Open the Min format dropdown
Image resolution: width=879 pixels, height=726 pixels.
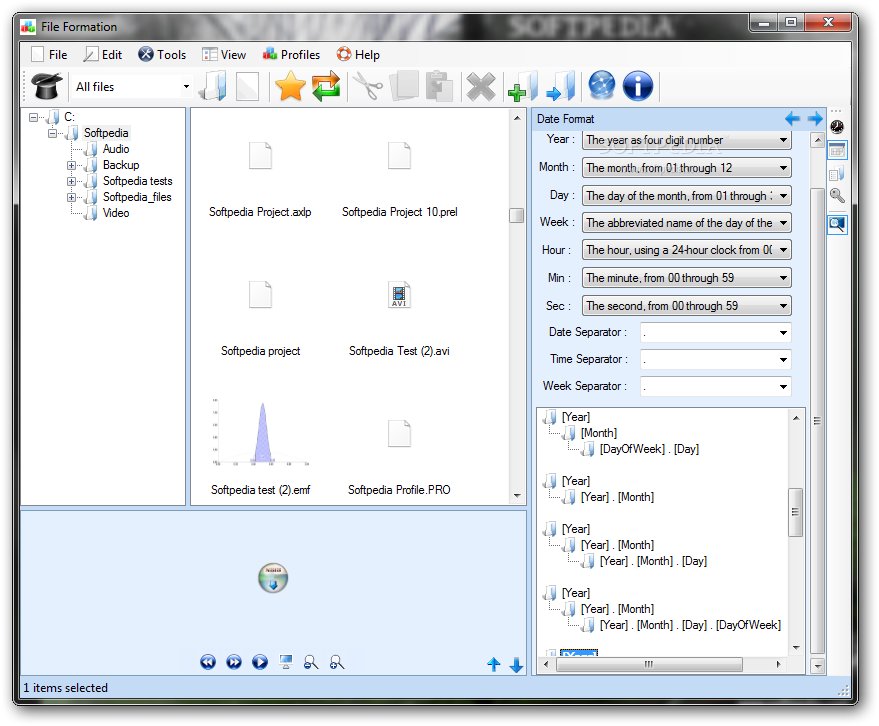click(783, 278)
